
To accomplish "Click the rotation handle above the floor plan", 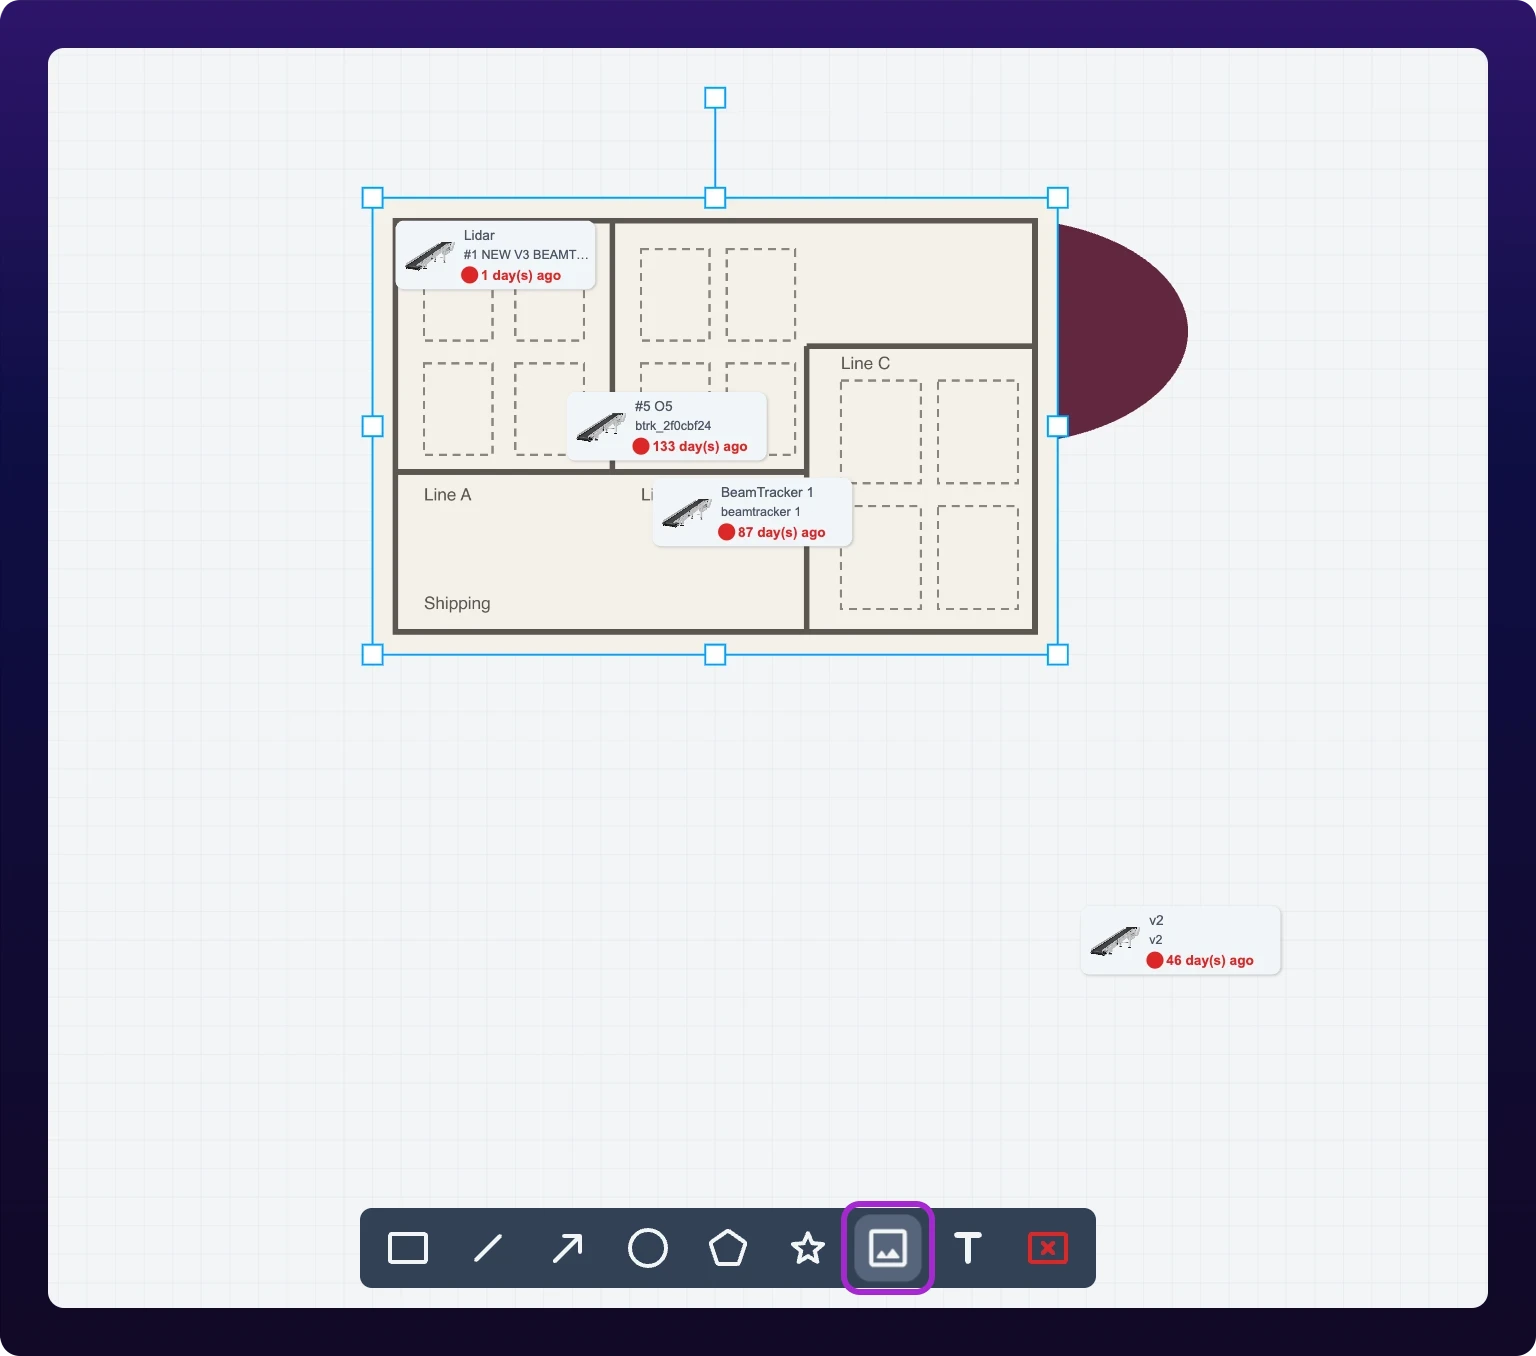I will tap(715, 98).
